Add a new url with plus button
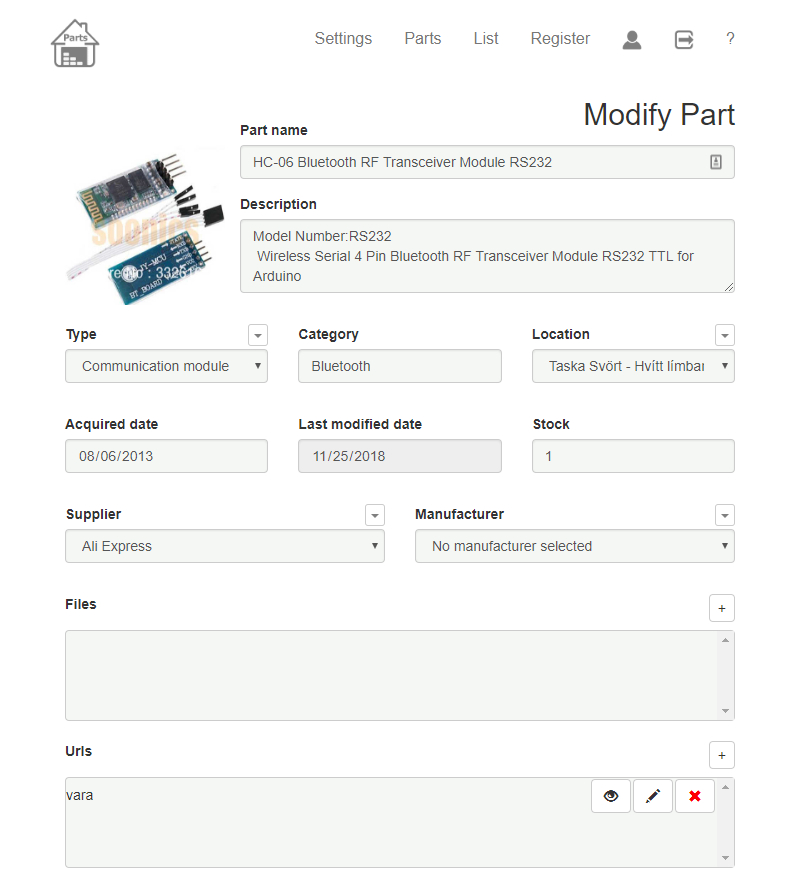Viewport: 794px width, 880px height. tap(722, 755)
